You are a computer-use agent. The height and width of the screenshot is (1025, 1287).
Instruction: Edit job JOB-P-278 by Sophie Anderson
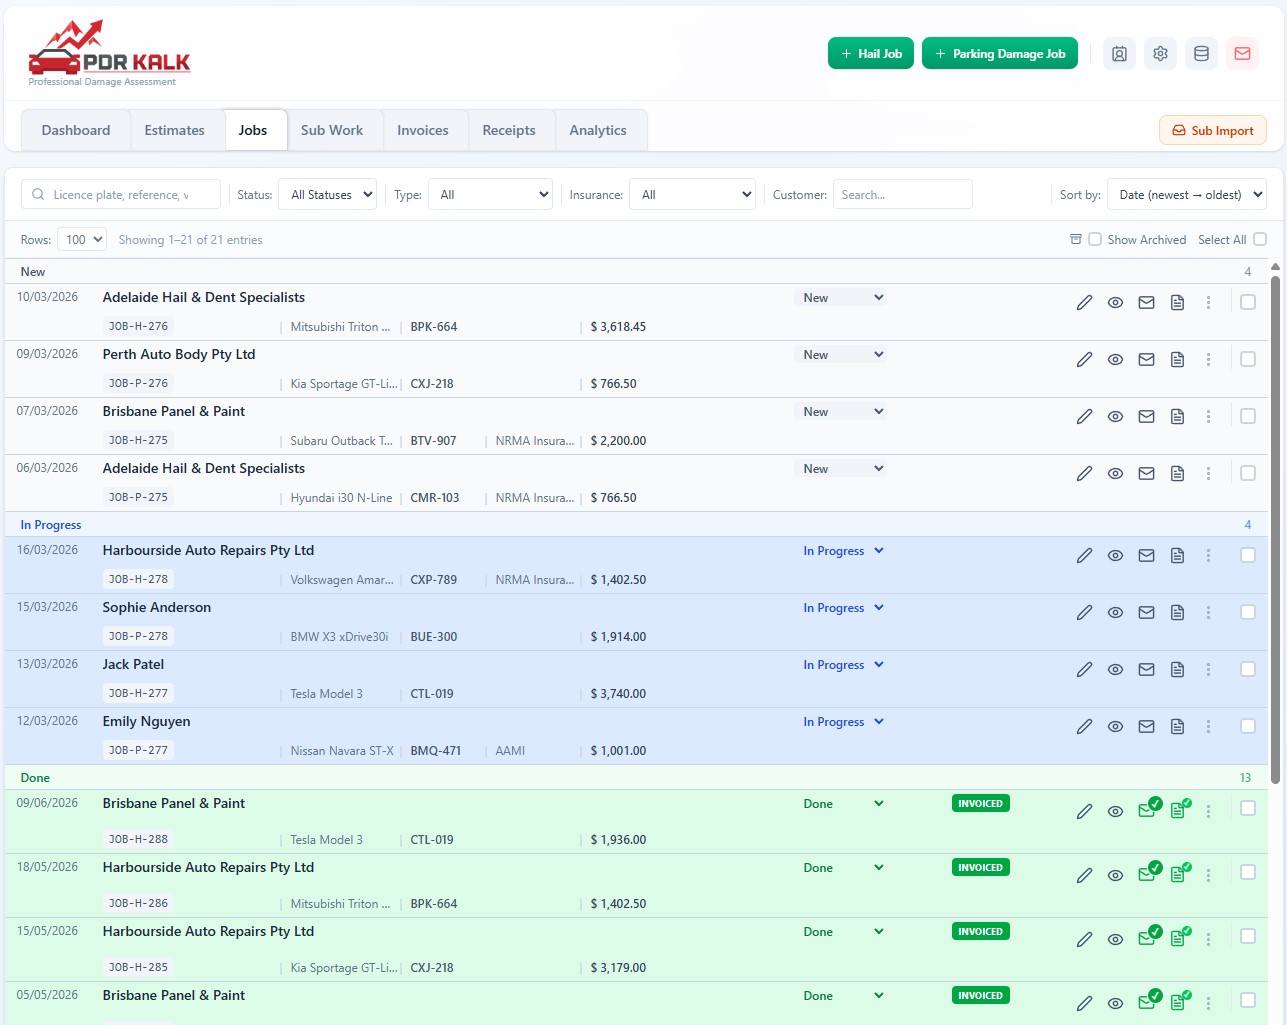point(1084,613)
